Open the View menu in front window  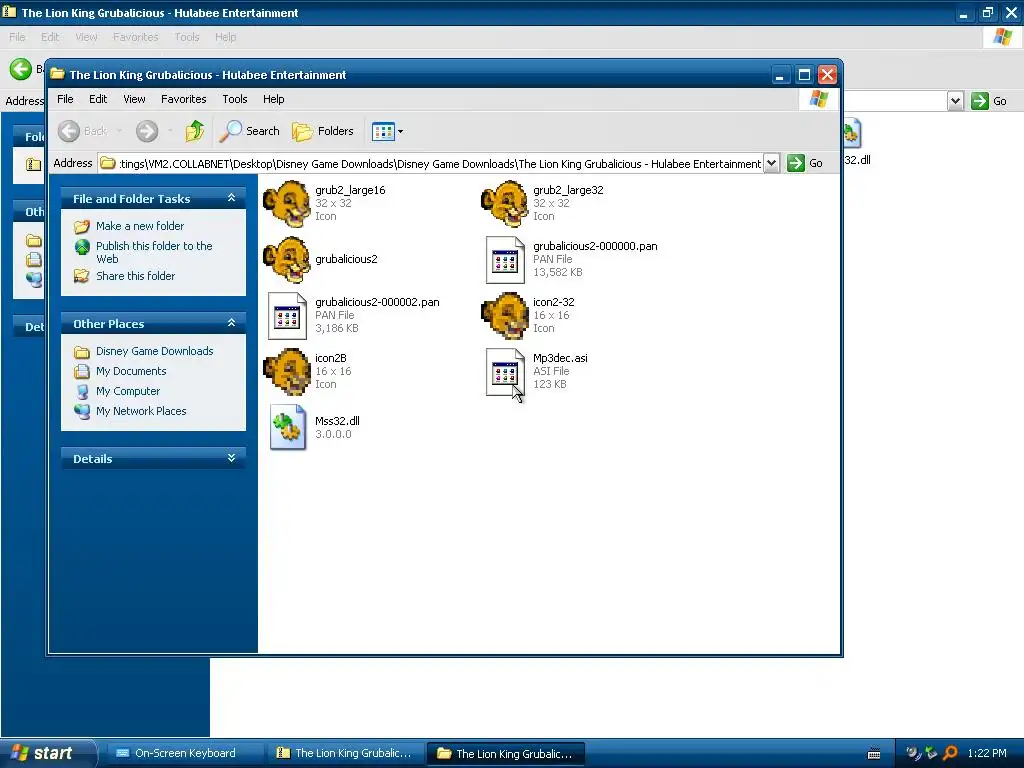[x=134, y=99]
